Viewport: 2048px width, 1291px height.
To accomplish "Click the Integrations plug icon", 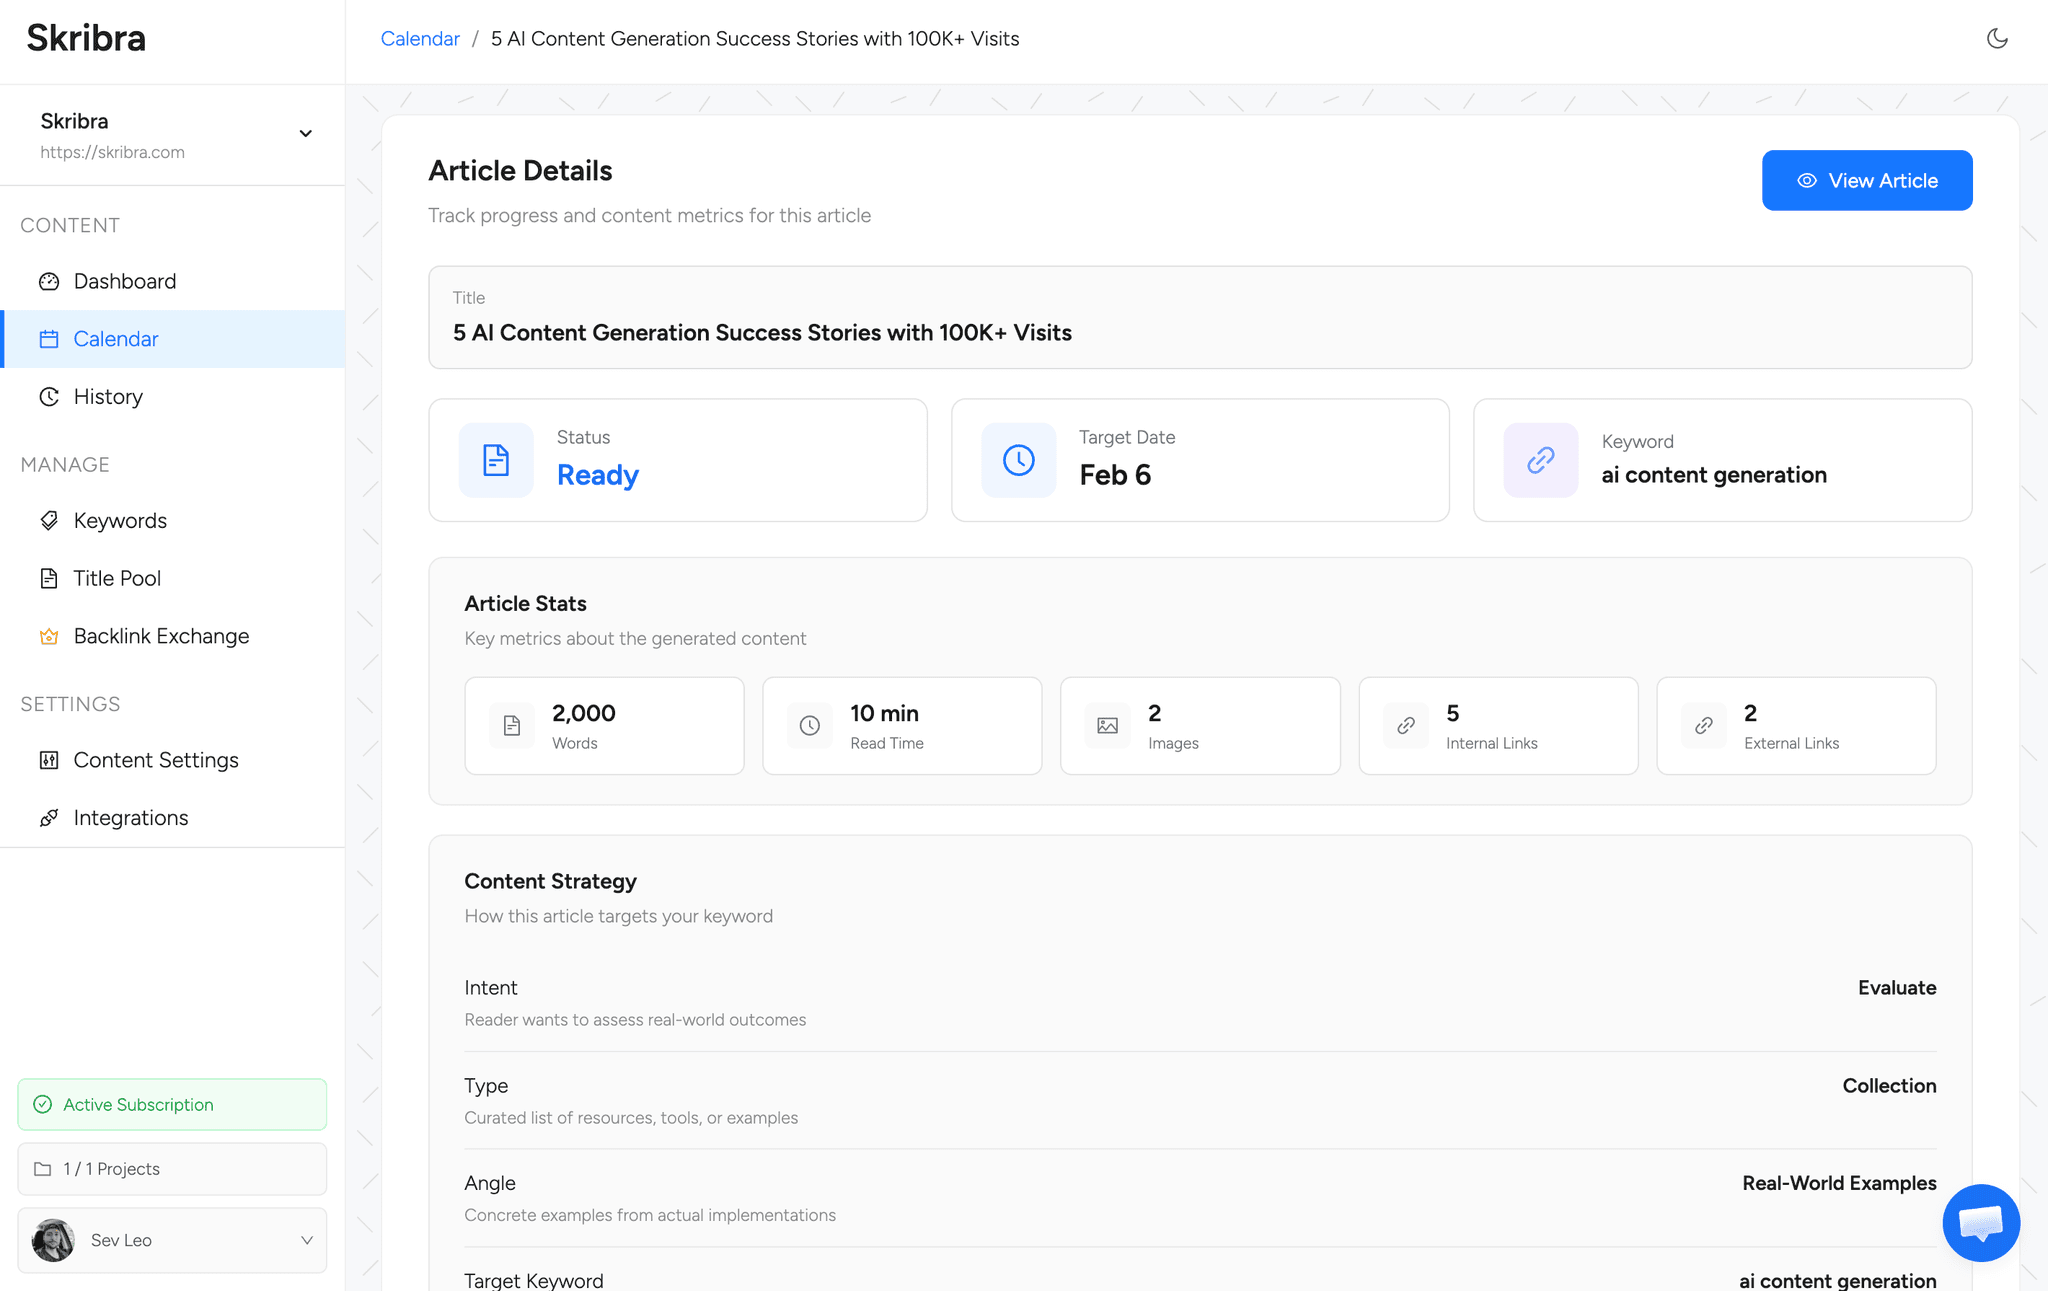I will pyautogui.click(x=49, y=817).
